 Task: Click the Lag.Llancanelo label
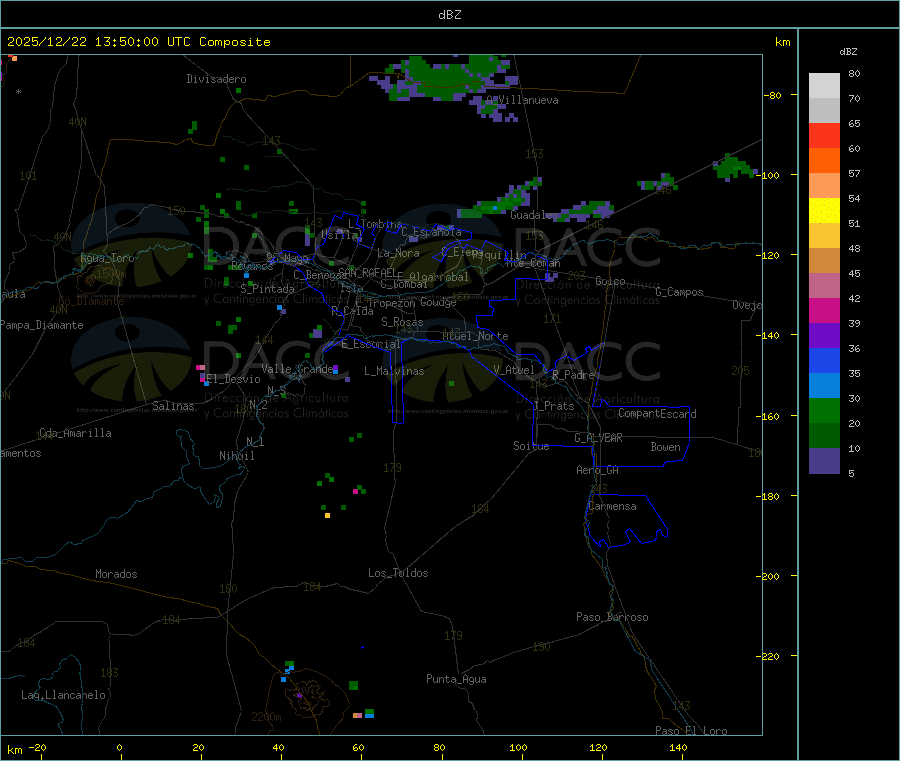64,695
